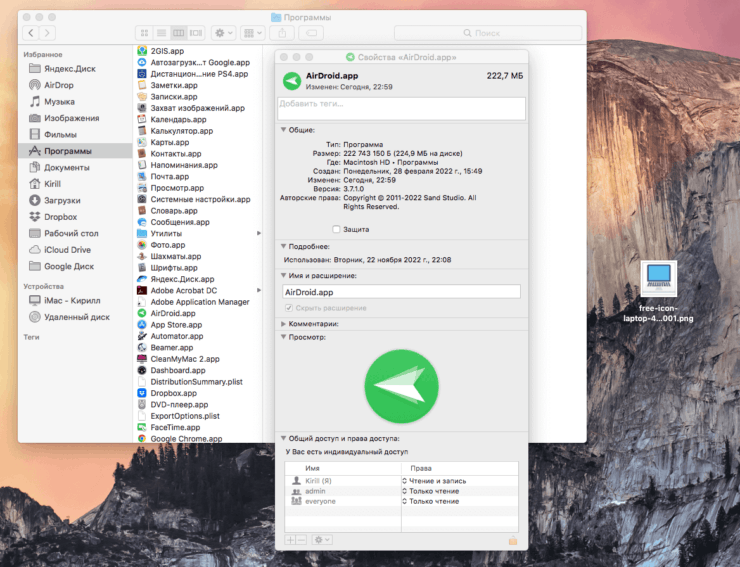Toggle Скрыть расширение checkbox

point(289,308)
